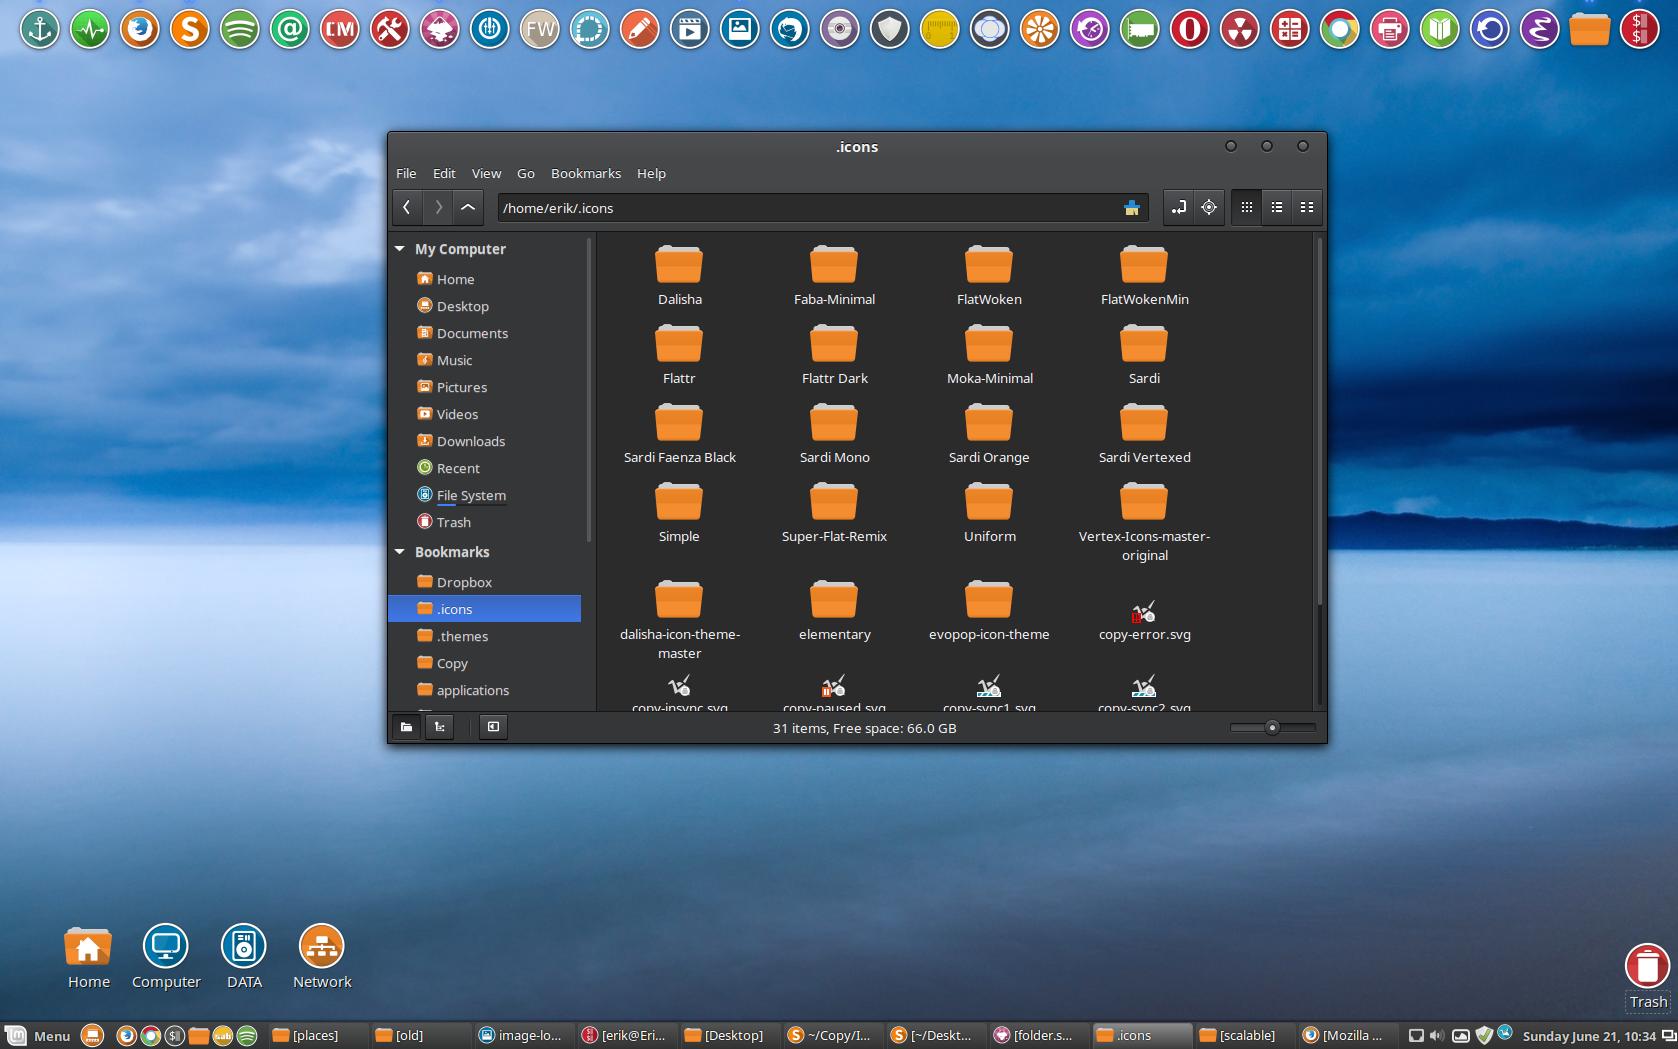The width and height of the screenshot is (1678, 1049).
Task: Switch to list view
Action: tap(1277, 208)
